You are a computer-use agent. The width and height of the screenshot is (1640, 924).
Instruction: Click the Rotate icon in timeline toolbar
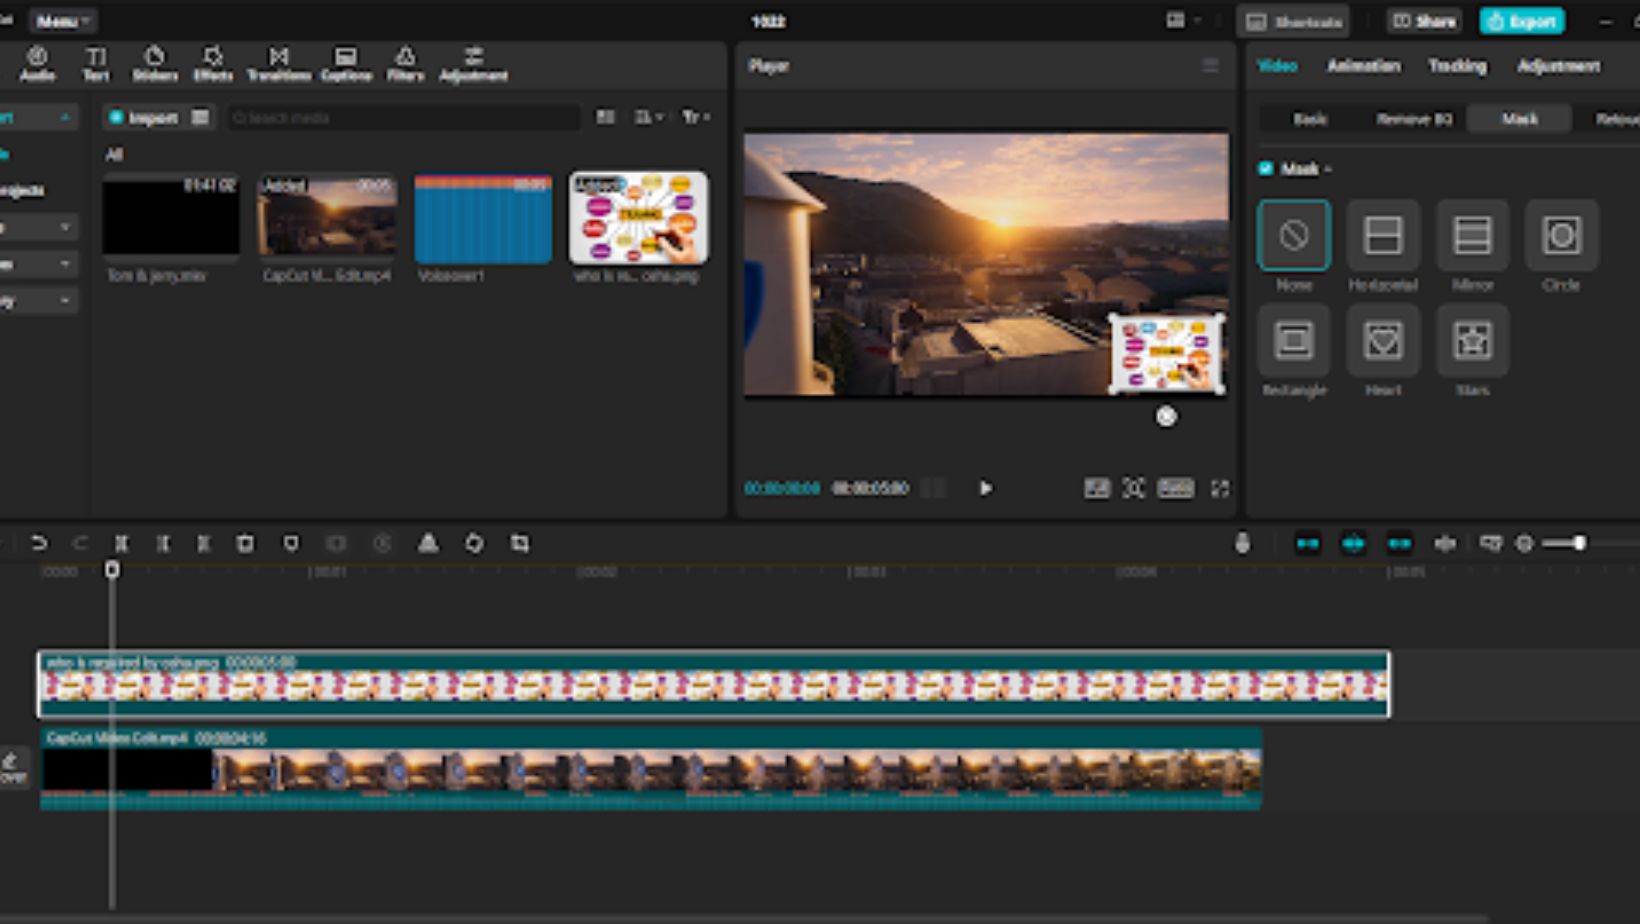pyautogui.click(x=474, y=543)
